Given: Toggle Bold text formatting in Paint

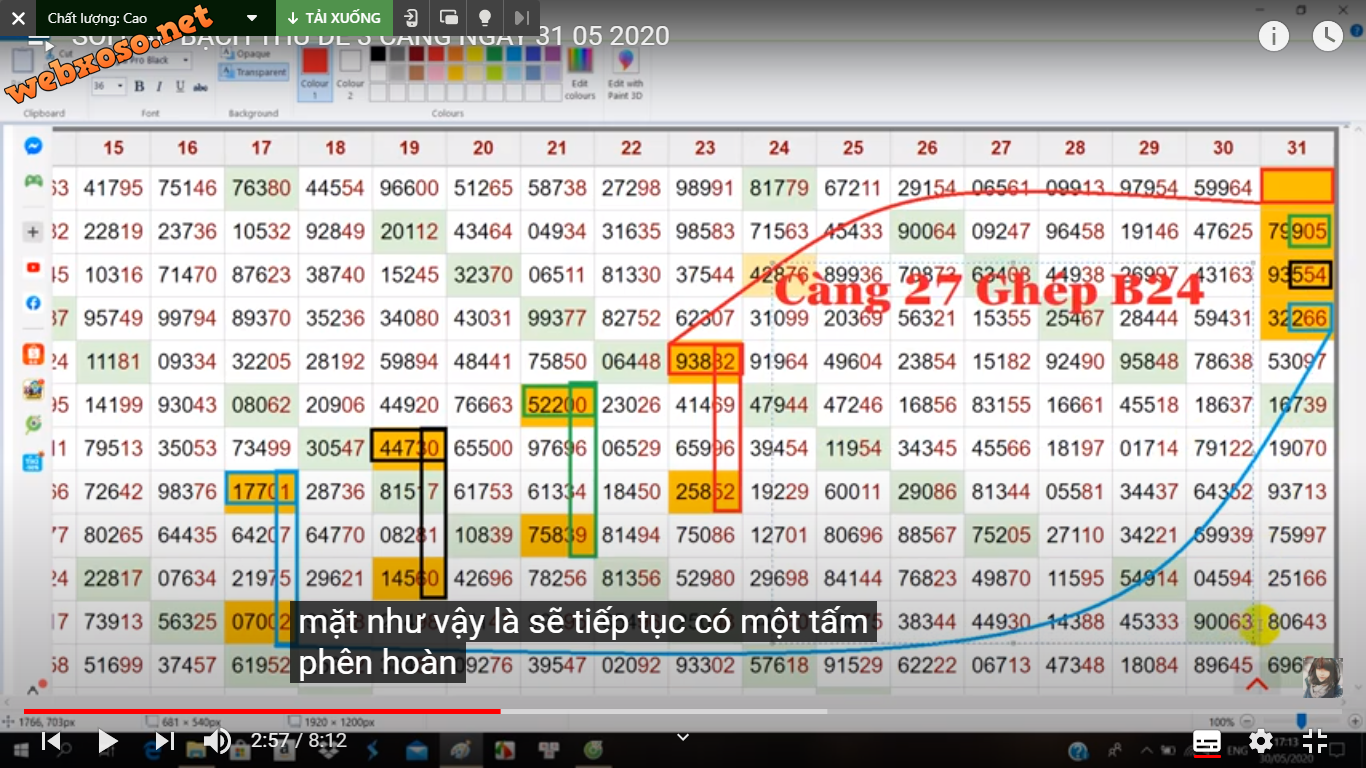Looking at the screenshot, I should point(139,87).
